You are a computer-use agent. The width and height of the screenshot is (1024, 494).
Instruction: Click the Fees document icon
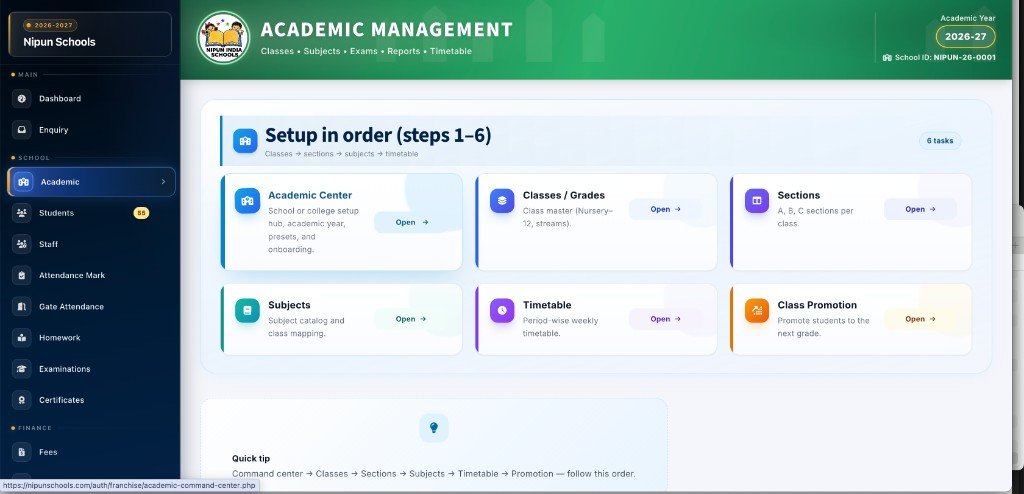(22, 452)
